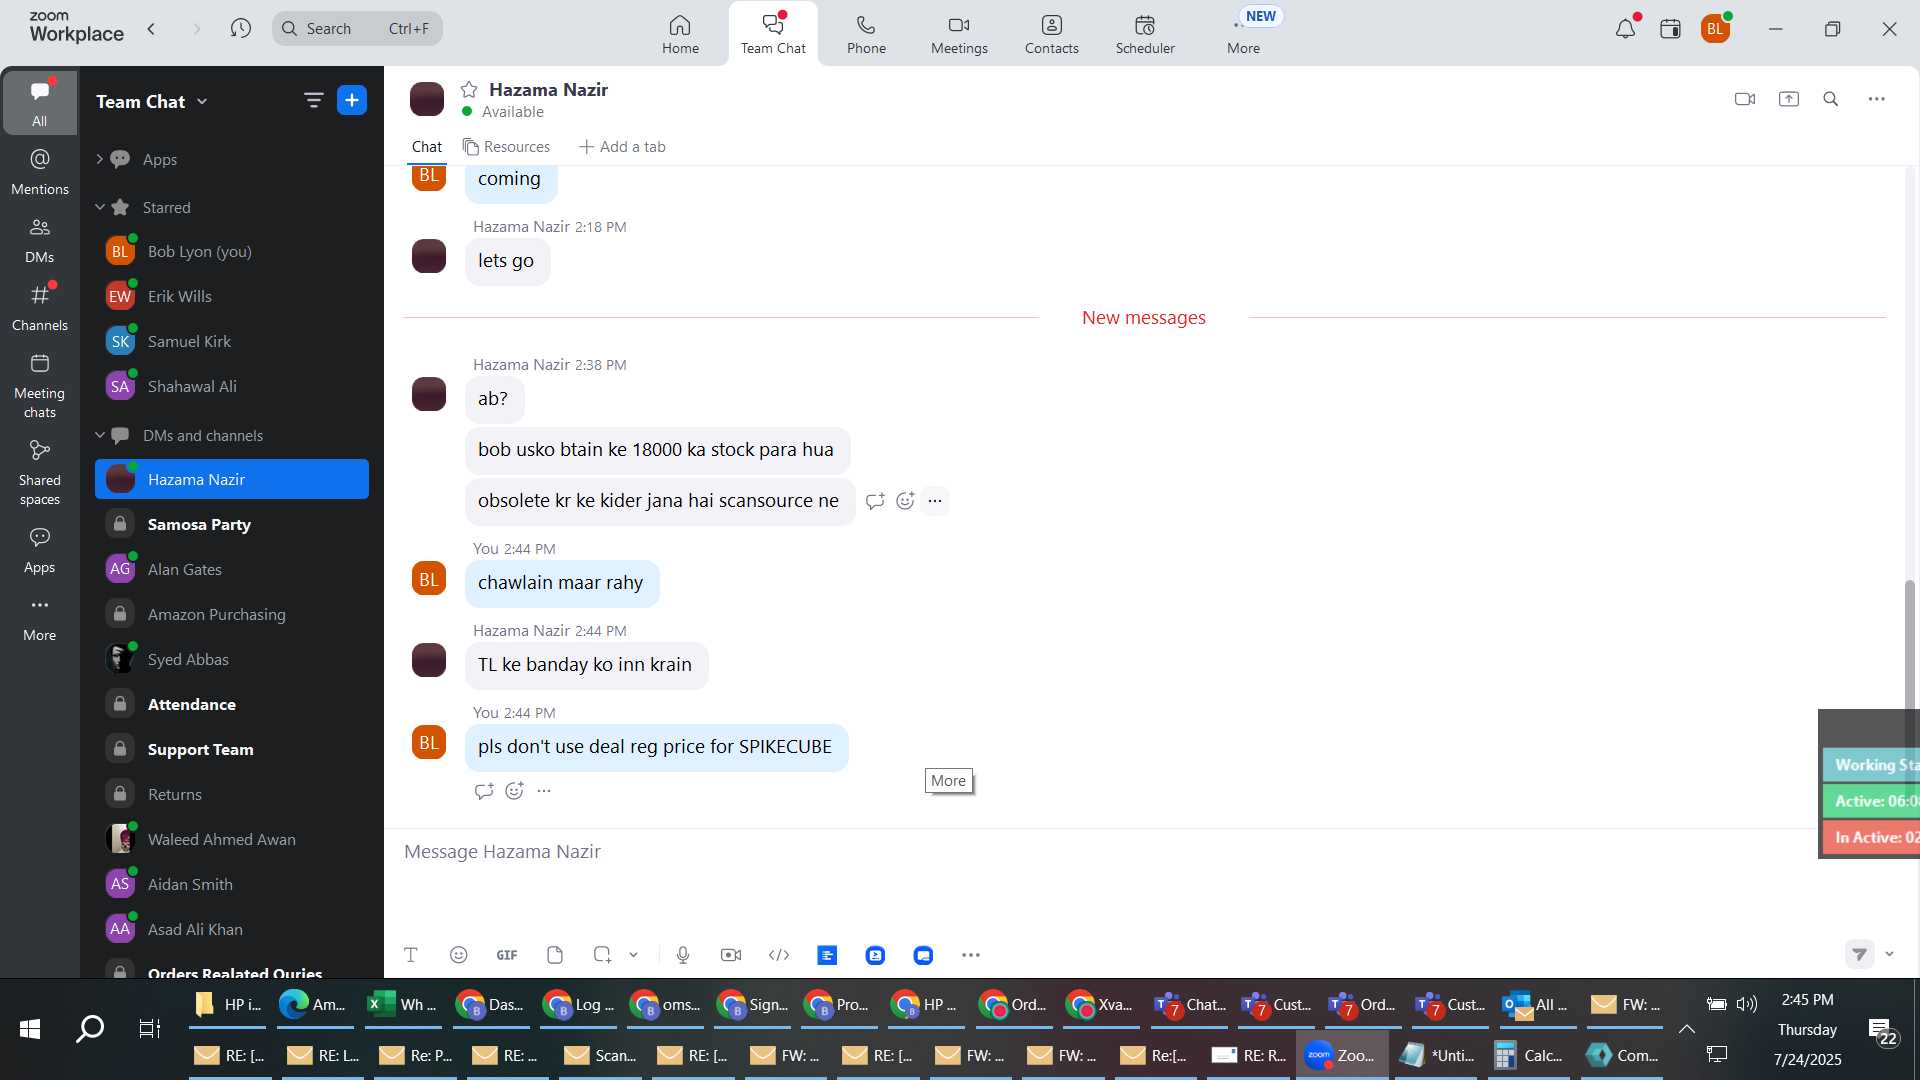Open the calendar icon in top bar

1670,29
